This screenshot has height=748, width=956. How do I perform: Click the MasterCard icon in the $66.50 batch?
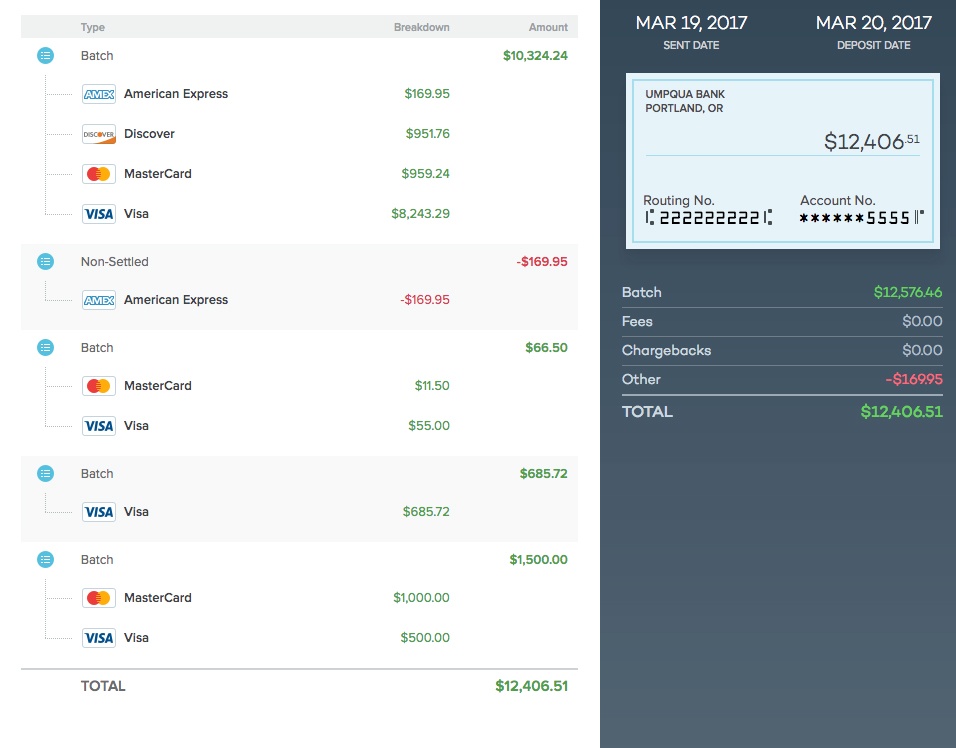click(98, 385)
